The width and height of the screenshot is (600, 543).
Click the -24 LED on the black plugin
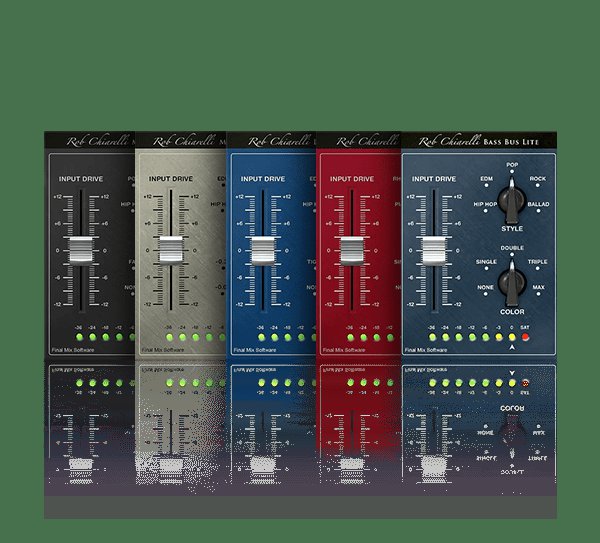click(92, 337)
